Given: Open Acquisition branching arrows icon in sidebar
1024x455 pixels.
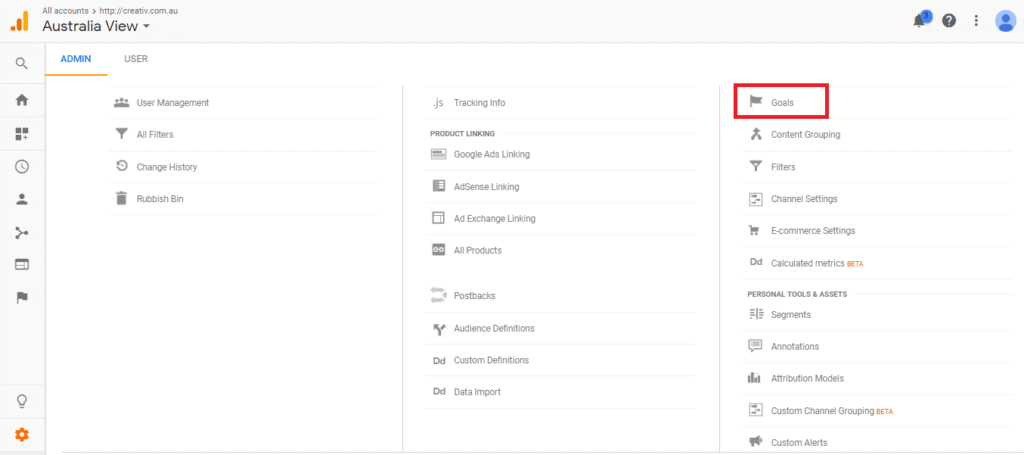Looking at the screenshot, I should pos(22,232).
